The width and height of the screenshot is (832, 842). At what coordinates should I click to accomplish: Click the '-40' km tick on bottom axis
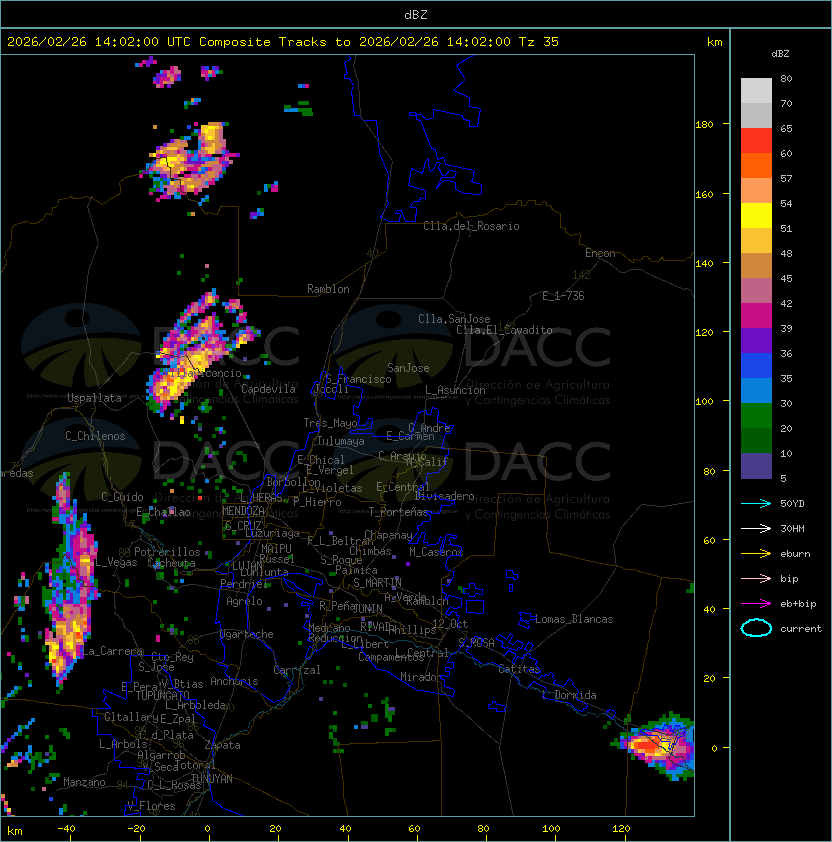pyautogui.click(x=66, y=829)
